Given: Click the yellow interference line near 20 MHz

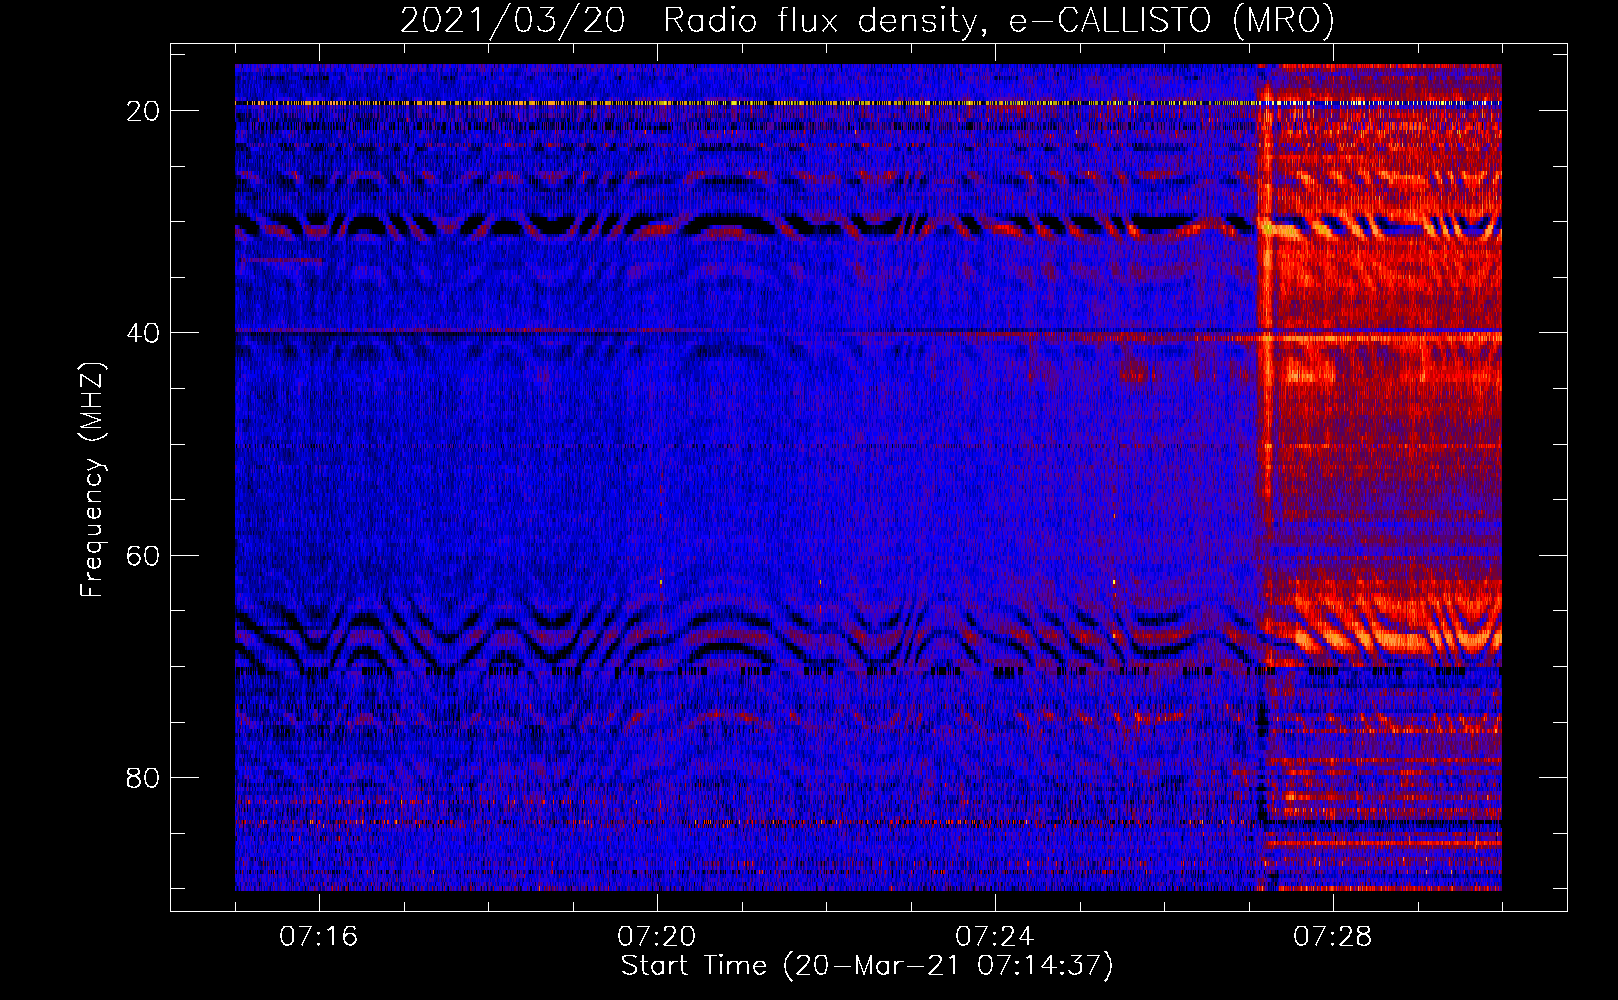Looking at the screenshot, I should [868, 103].
